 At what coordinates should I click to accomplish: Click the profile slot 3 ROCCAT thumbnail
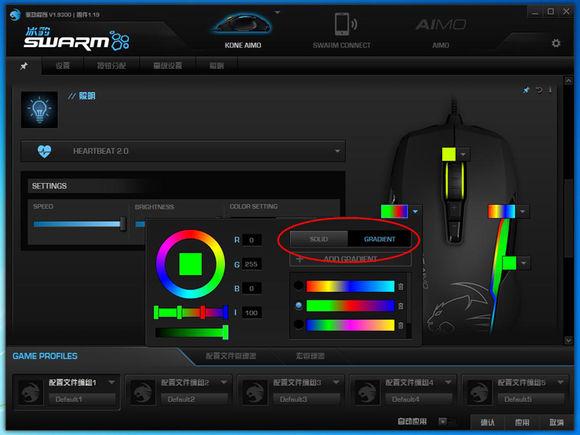tap(255, 392)
